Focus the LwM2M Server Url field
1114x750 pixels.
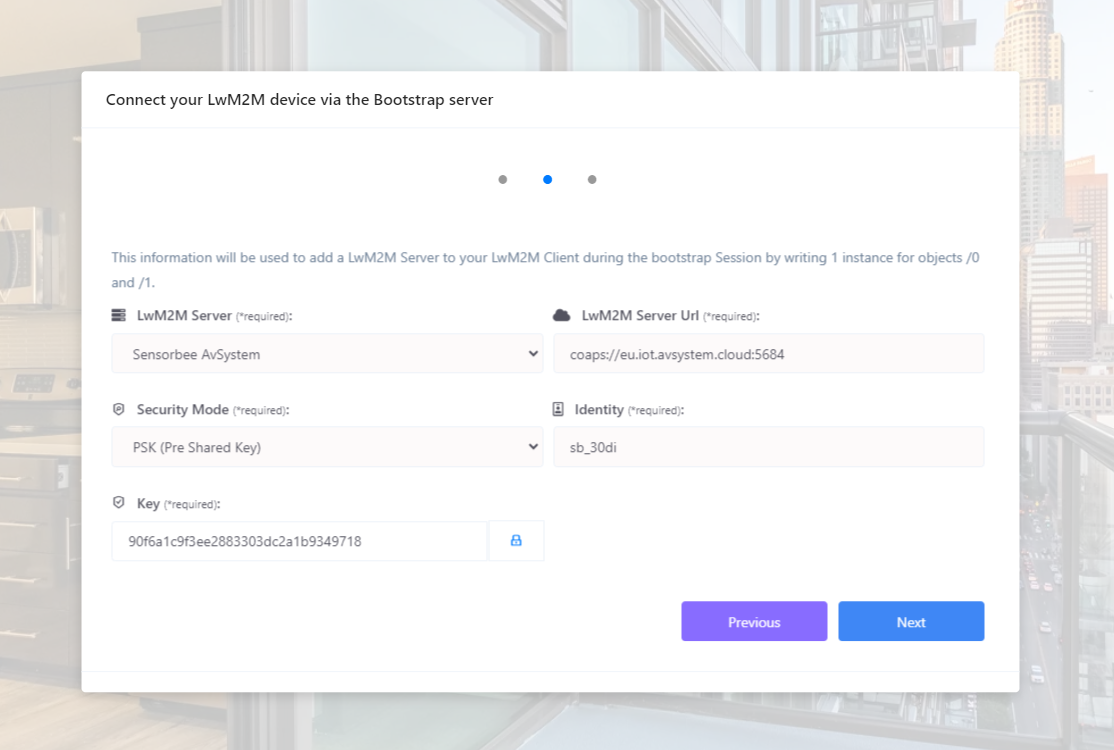click(769, 354)
